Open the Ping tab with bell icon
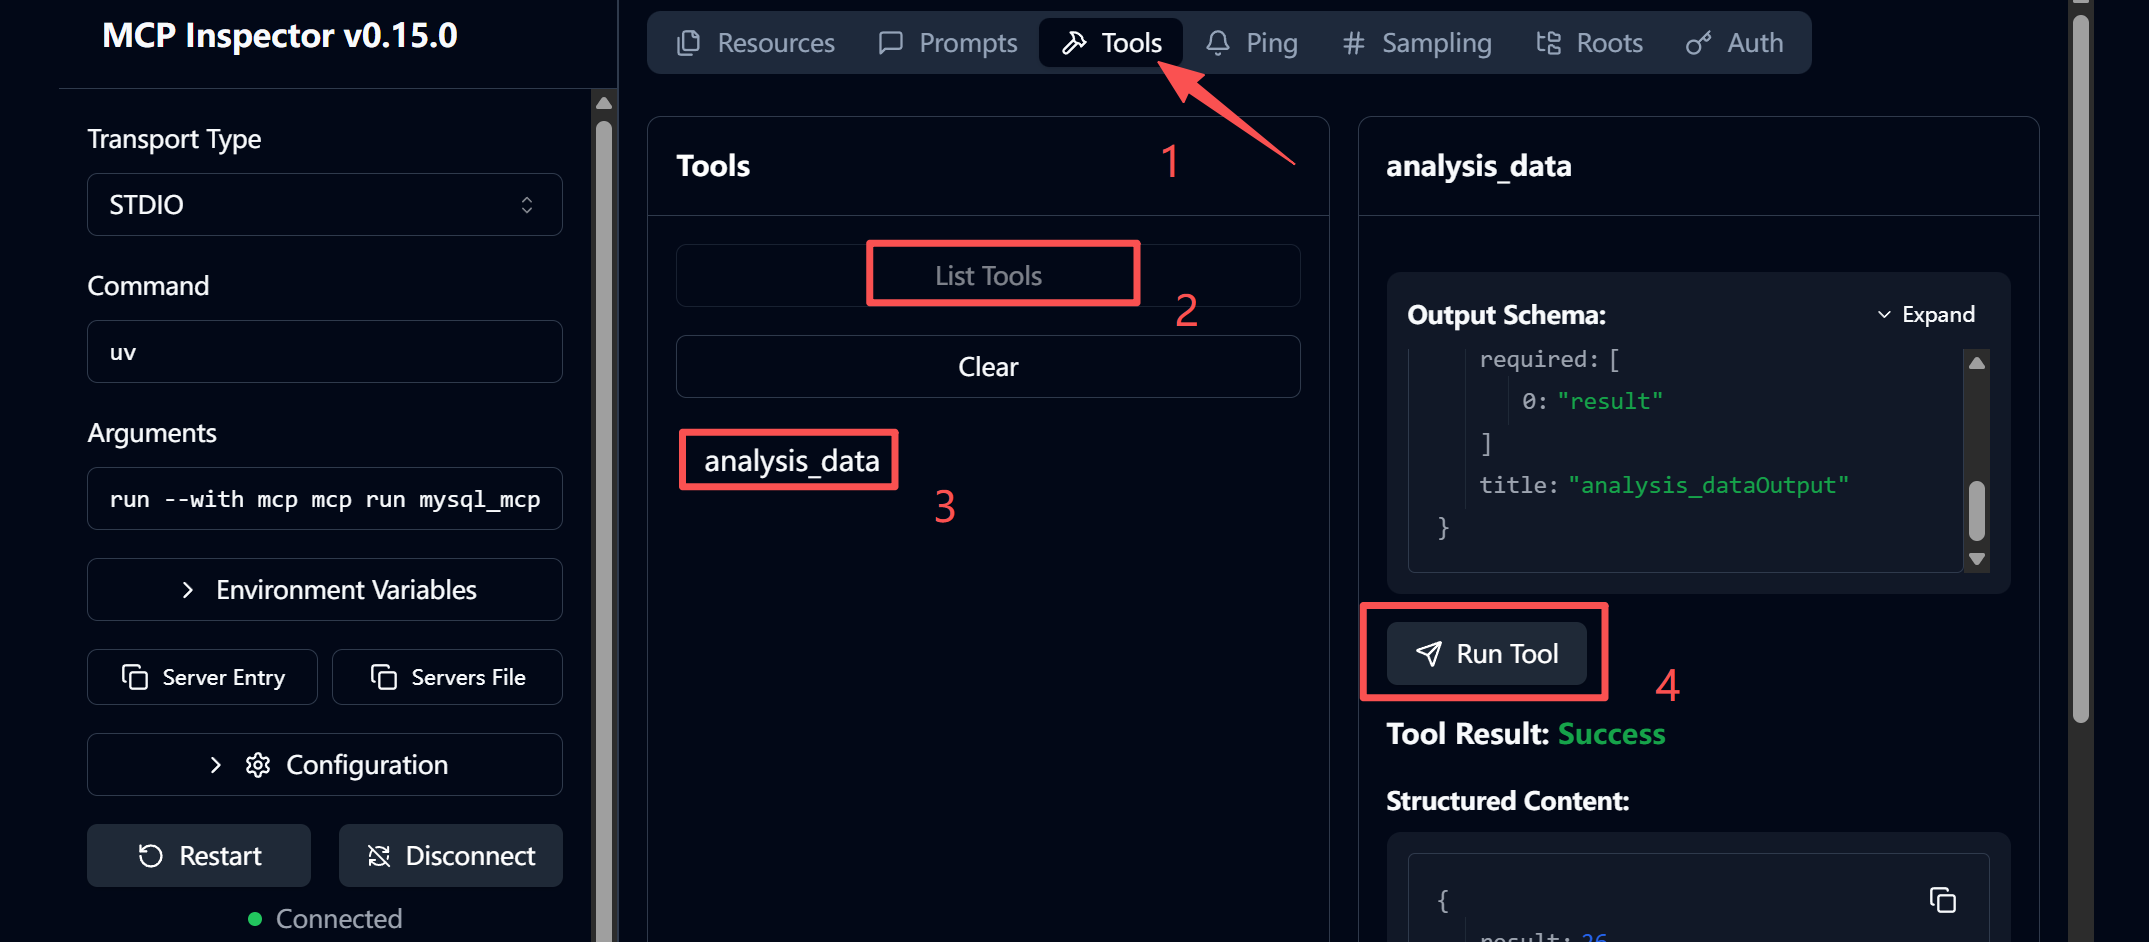 (1251, 43)
